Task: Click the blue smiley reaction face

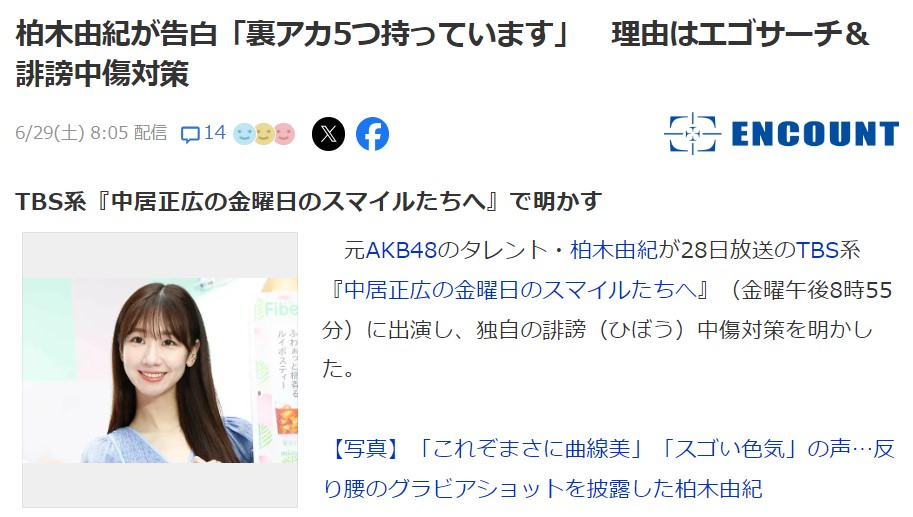Action: click(x=244, y=134)
